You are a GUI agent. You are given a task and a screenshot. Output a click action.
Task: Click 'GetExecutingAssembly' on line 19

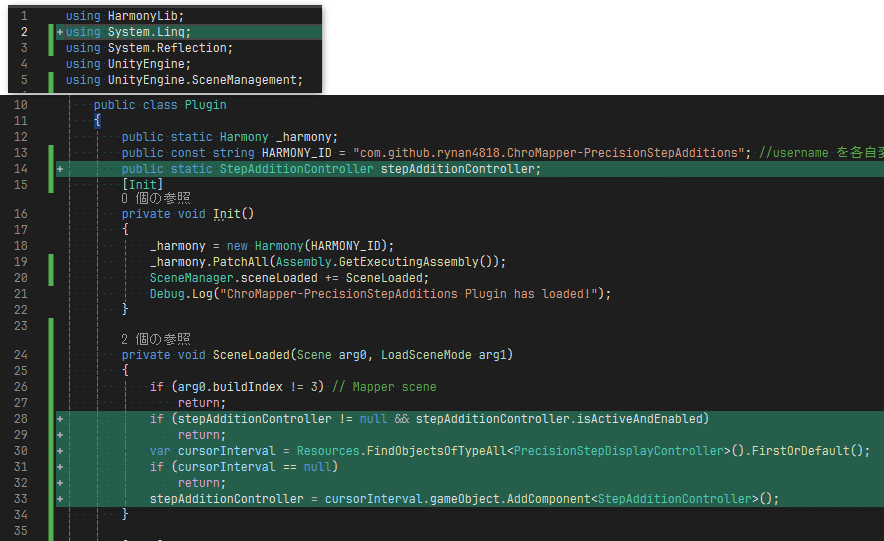[408, 262]
